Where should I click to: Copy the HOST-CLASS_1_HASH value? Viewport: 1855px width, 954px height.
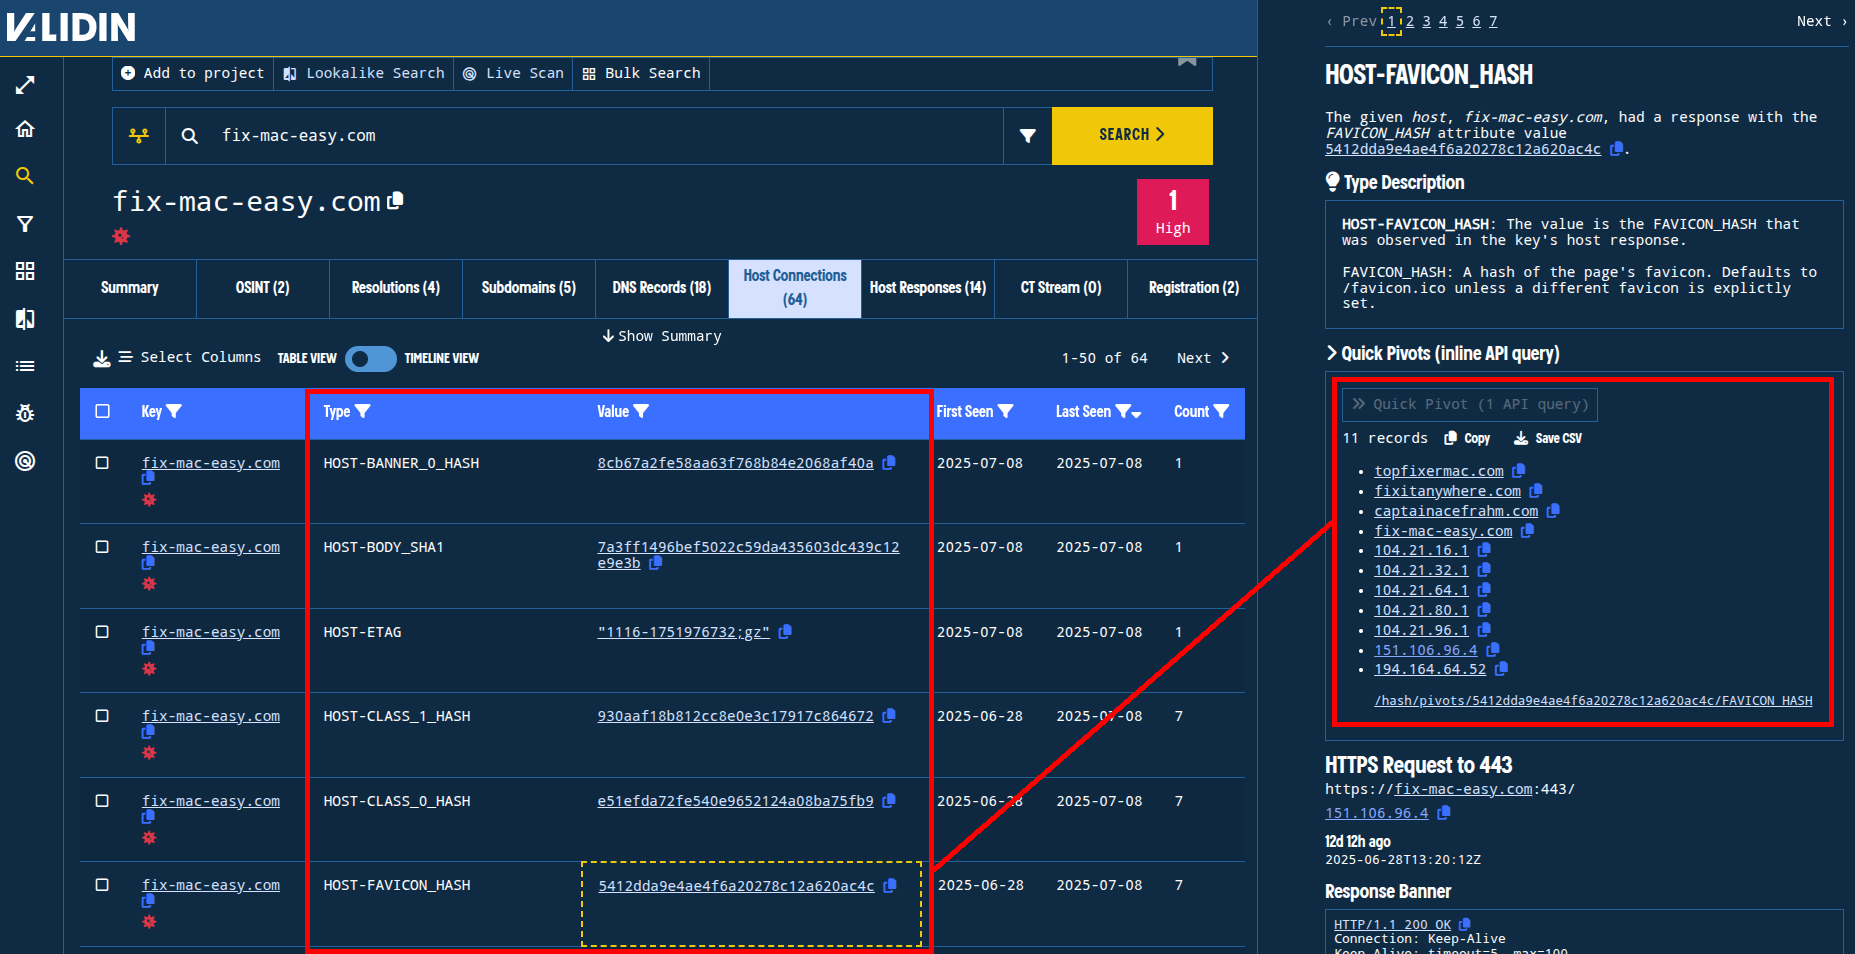[x=889, y=715]
